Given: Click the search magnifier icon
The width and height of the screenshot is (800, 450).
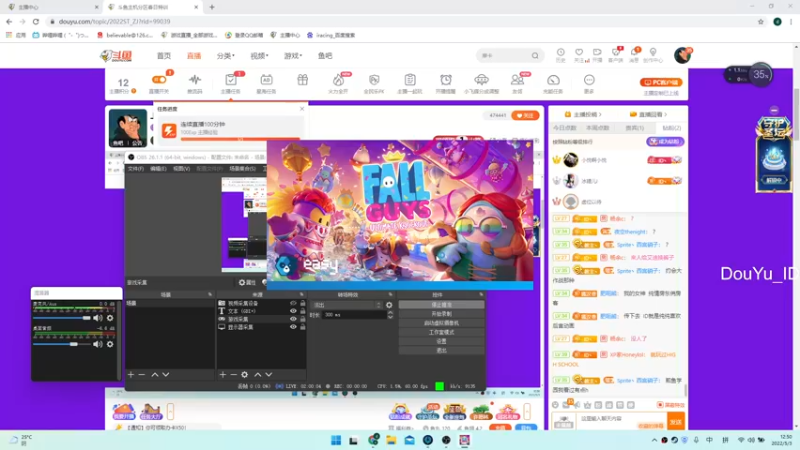Looking at the screenshot, I should [535, 56].
